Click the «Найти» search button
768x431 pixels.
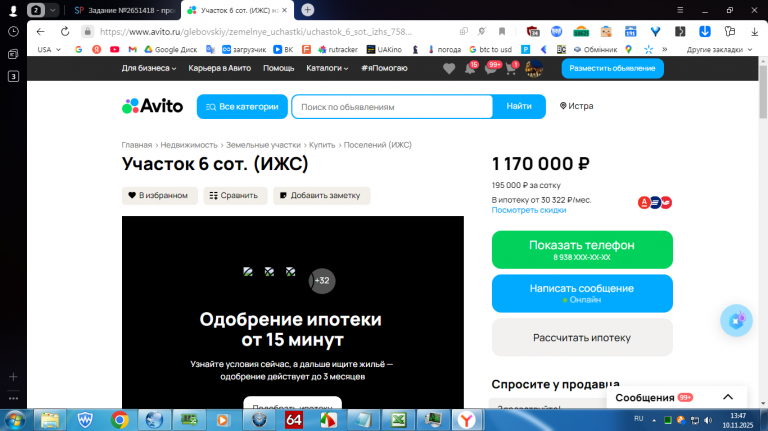519,106
